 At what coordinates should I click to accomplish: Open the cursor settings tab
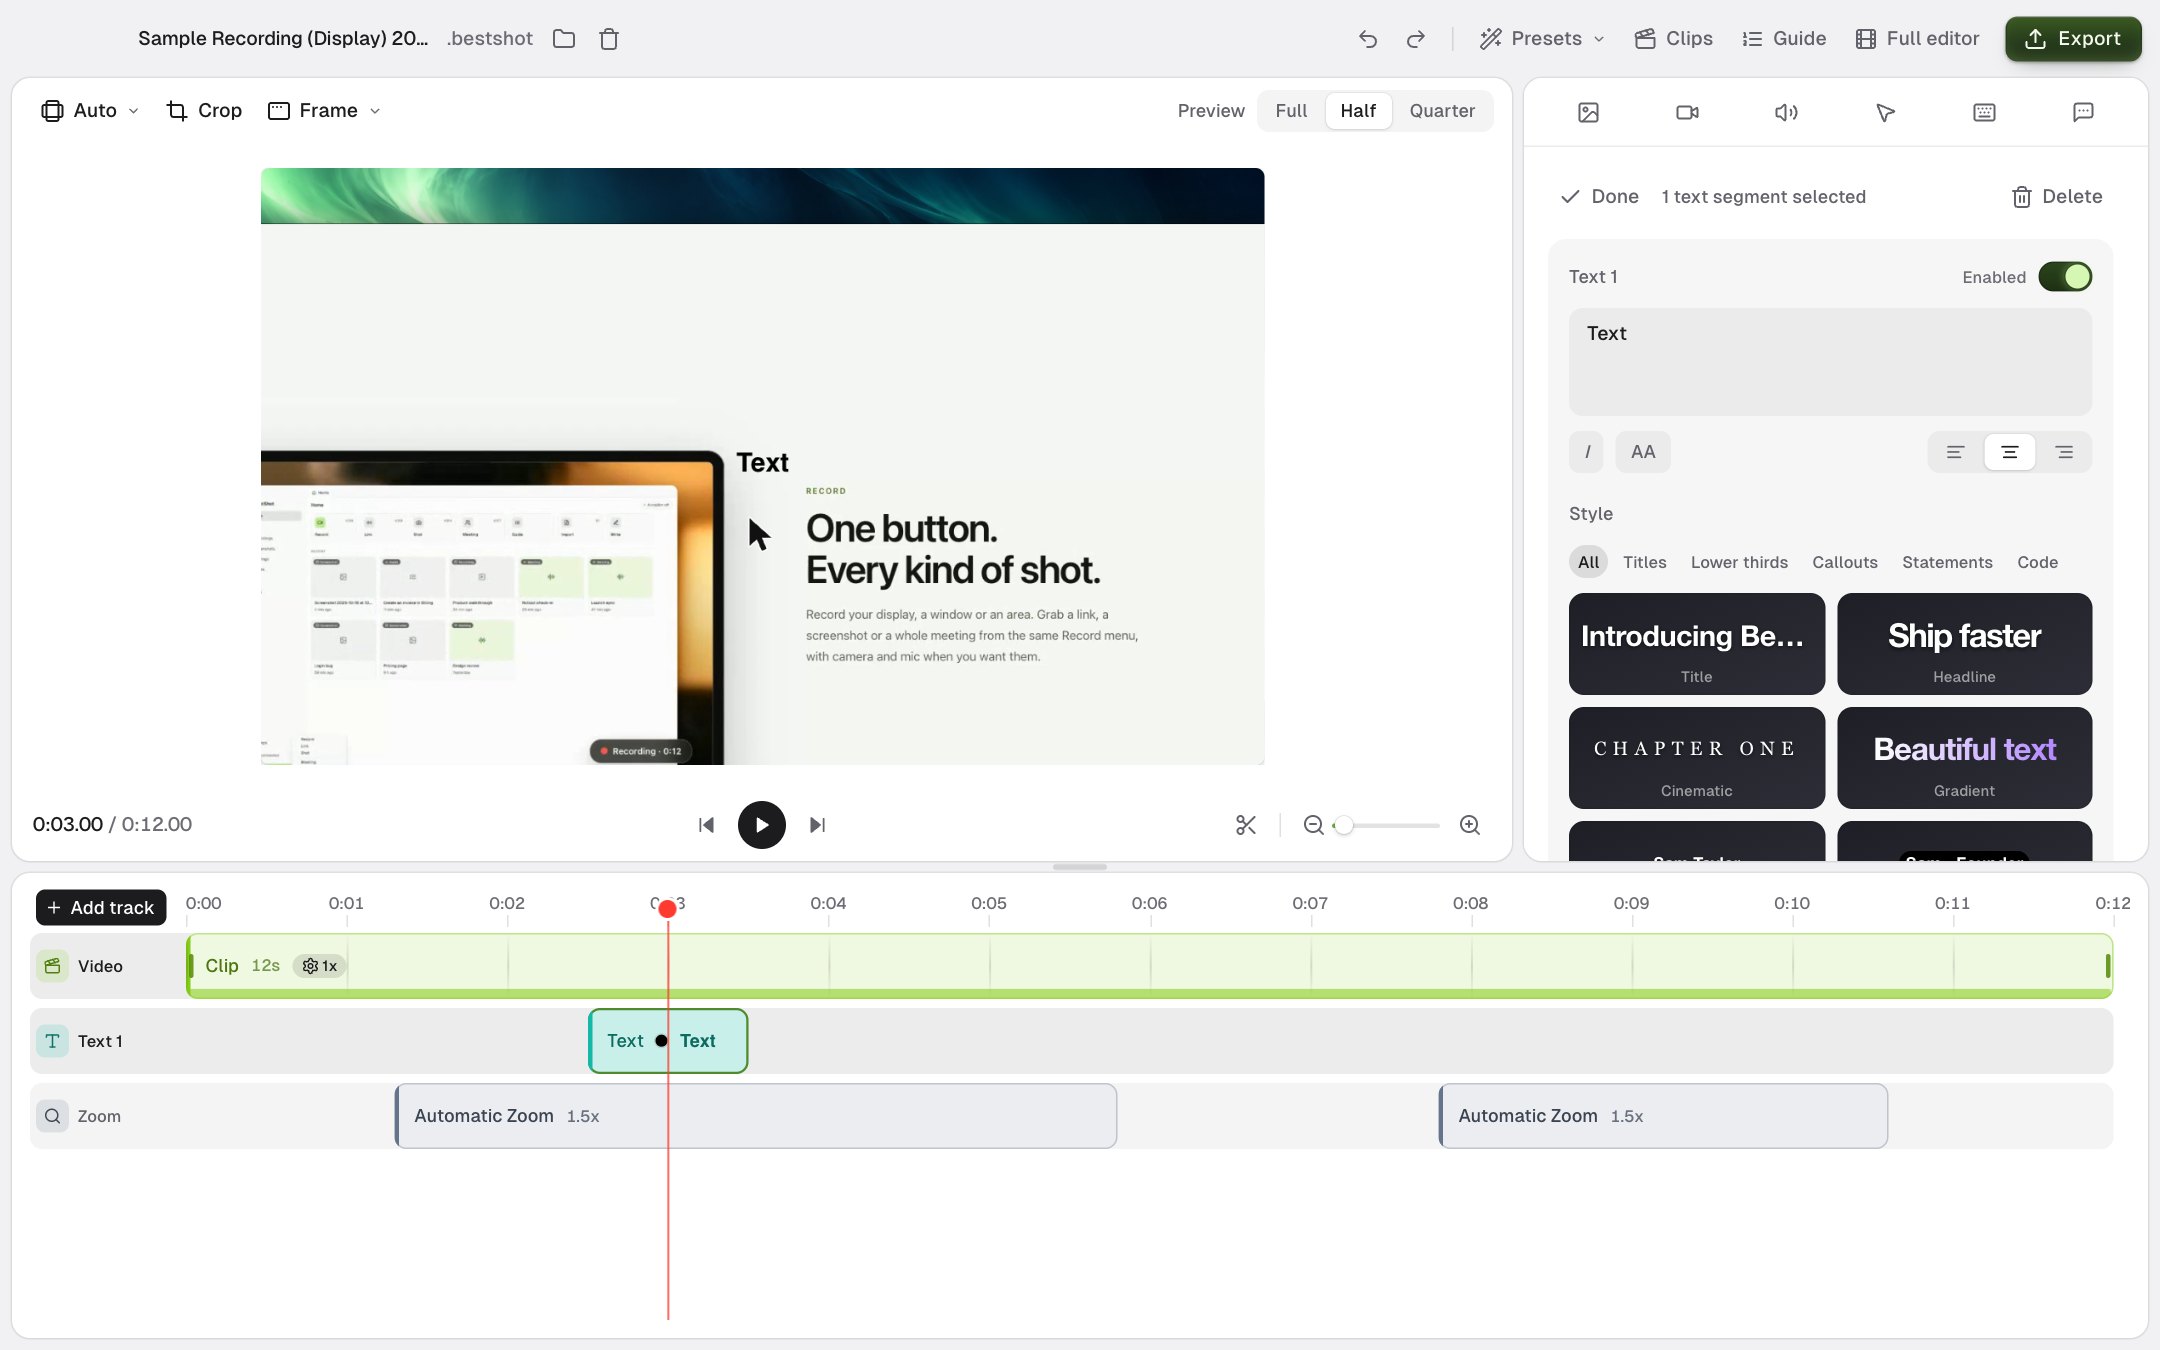point(1886,112)
